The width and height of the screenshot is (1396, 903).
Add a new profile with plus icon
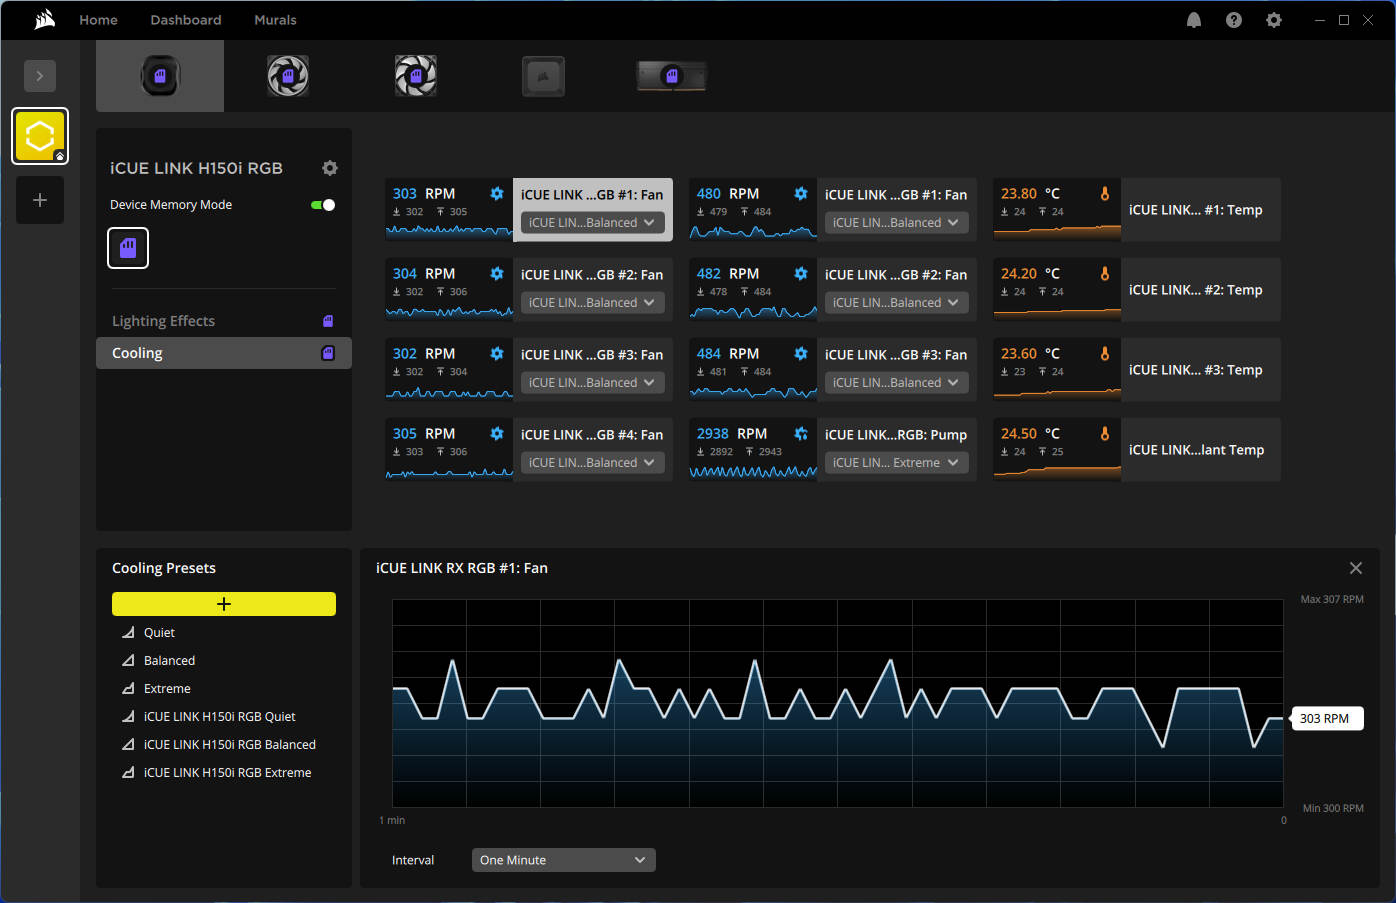[x=40, y=200]
